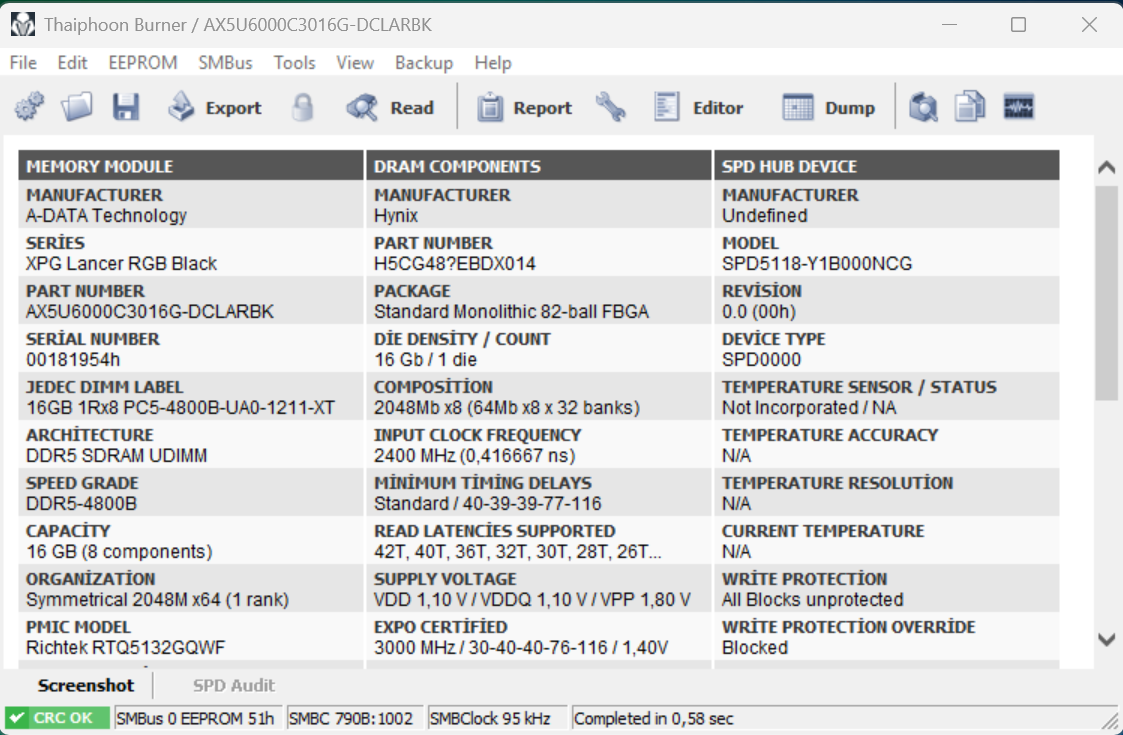Open the Report view from toolbar

[524, 107]
